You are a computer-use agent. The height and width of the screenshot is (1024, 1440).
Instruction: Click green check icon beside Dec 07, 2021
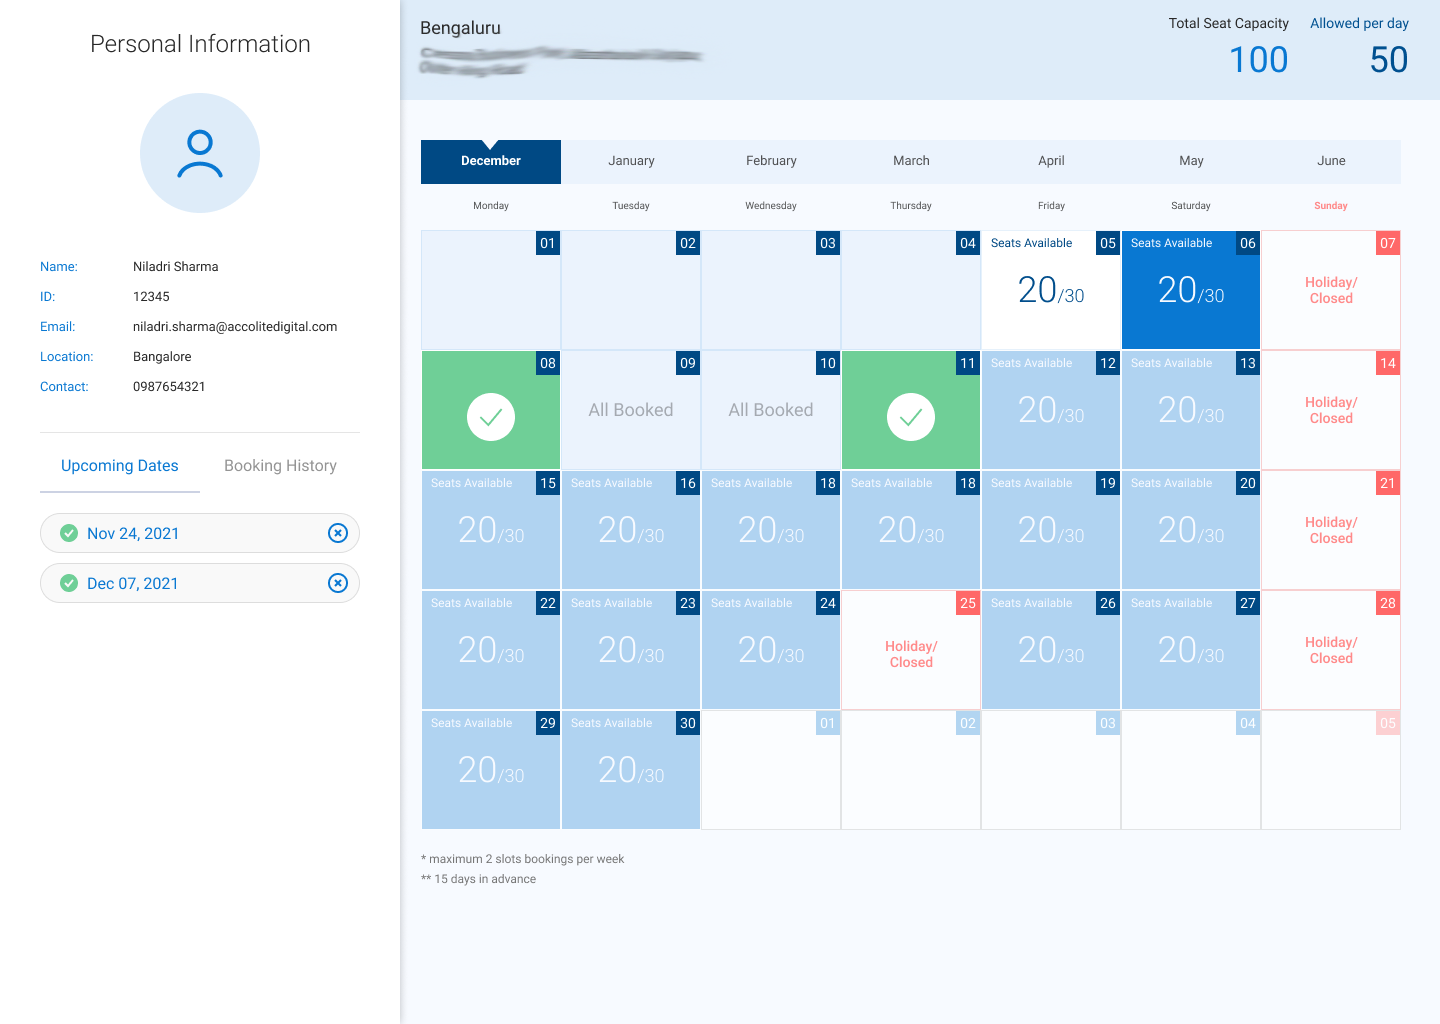[69, 583]
